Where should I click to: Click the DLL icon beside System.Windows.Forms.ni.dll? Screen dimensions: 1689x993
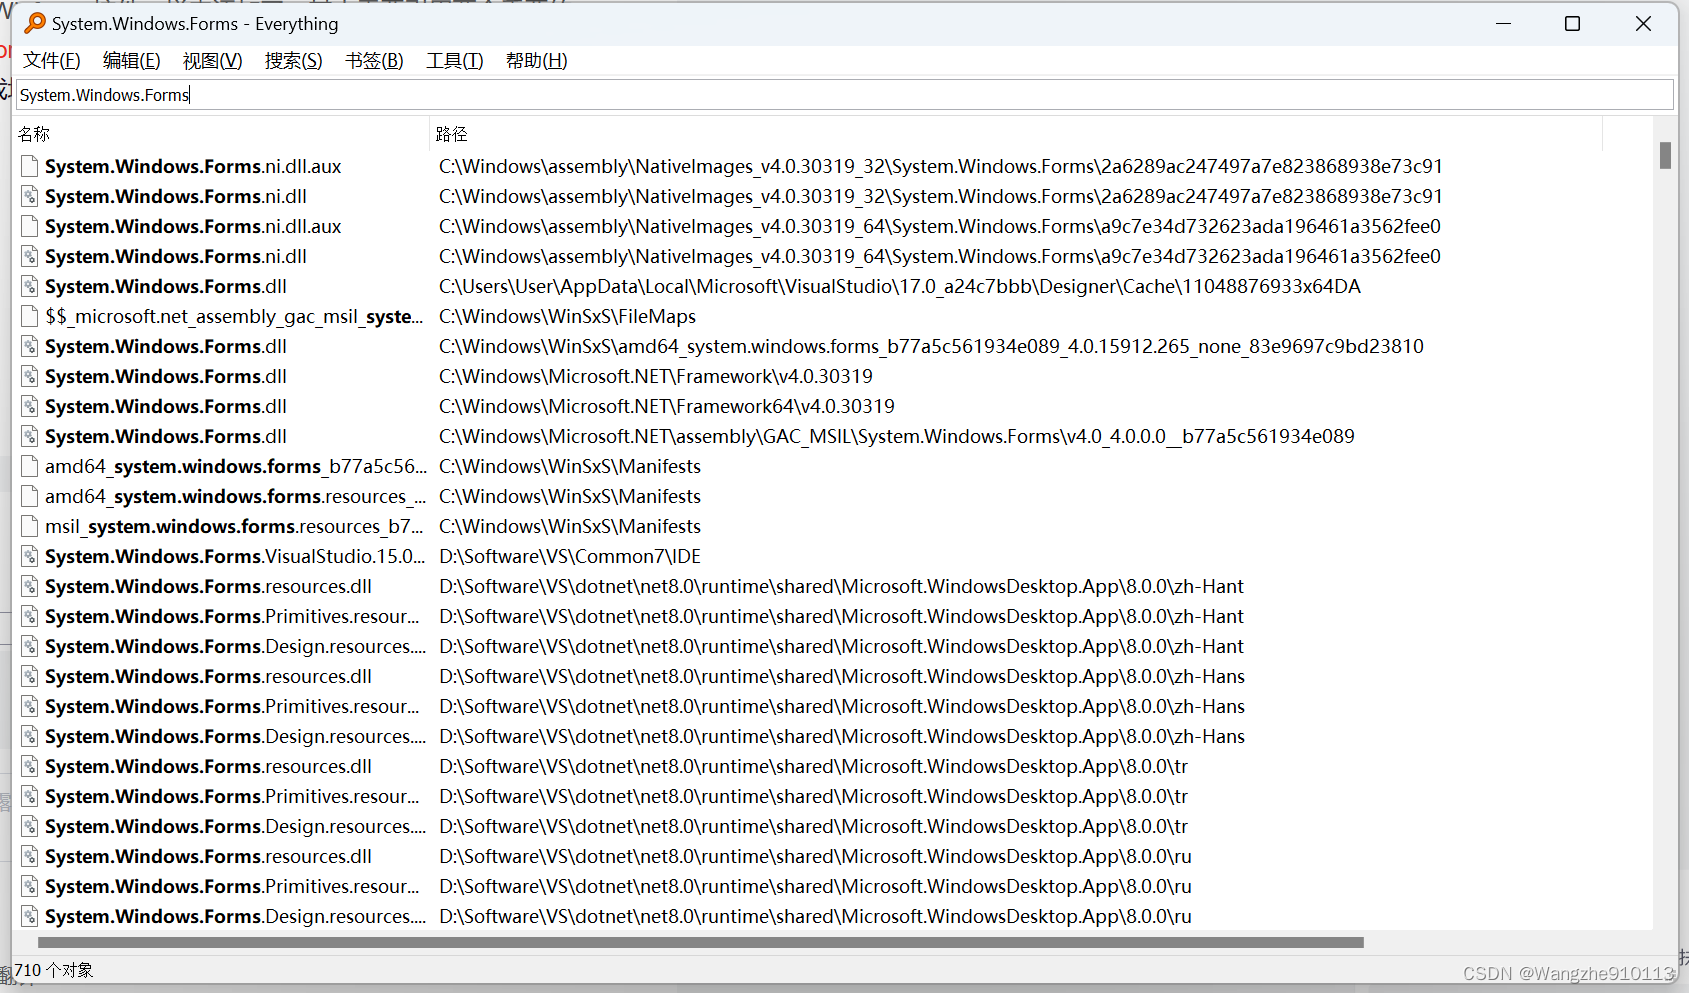click(x=29, y=196)
